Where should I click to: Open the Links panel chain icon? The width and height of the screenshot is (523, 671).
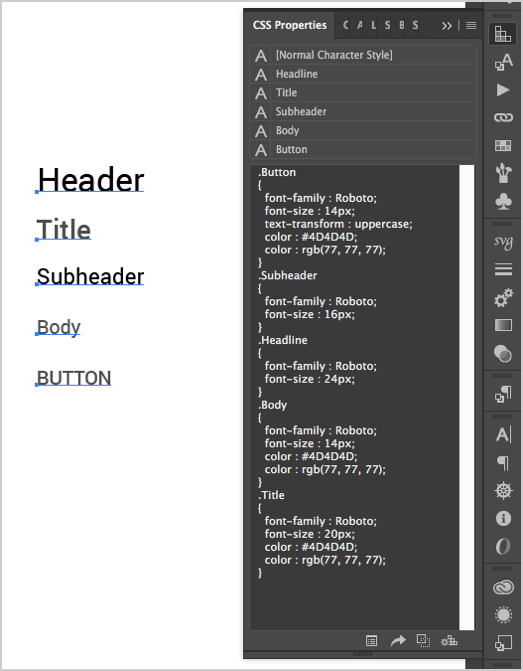click(x=503, y=117)
